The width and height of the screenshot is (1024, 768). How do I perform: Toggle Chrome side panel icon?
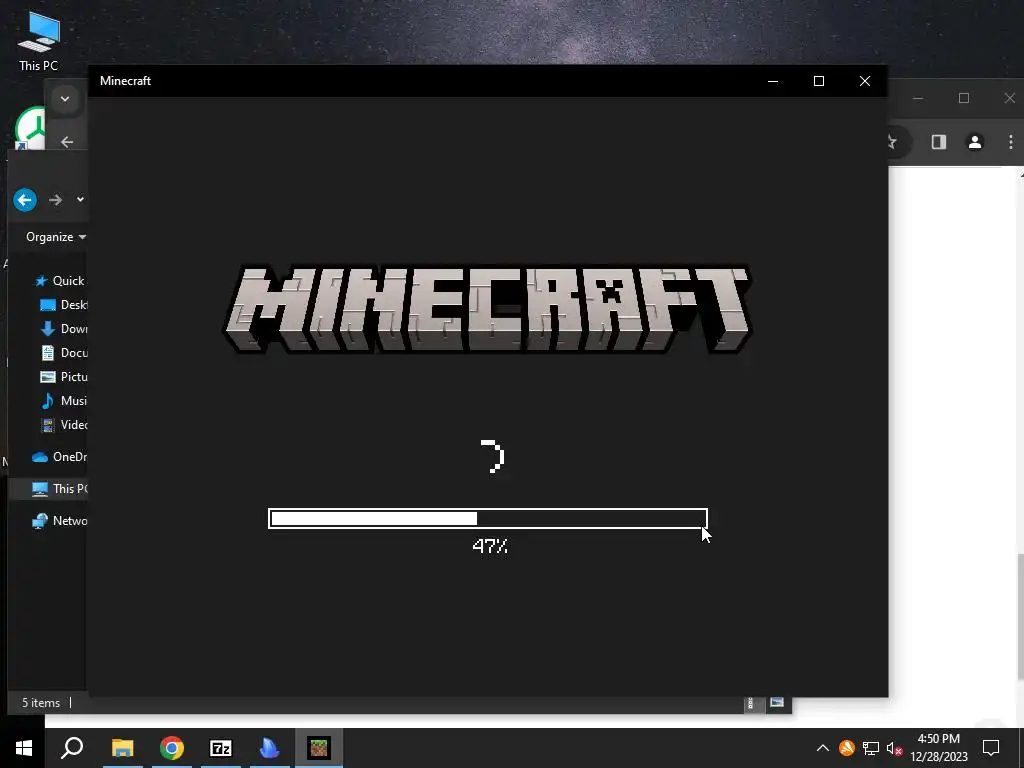click(x=938, y=142)
